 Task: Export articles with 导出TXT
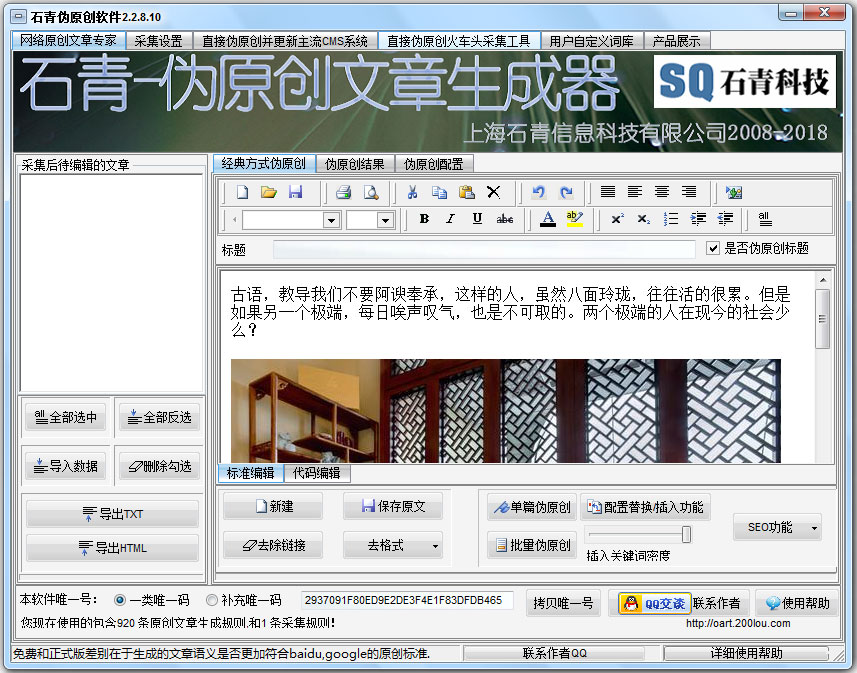click(113, 514)
